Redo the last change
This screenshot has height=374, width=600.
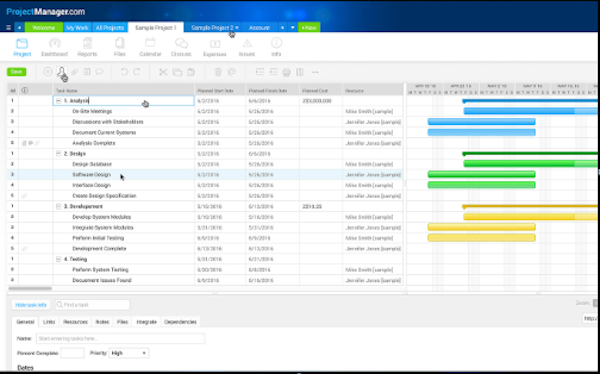coord(137,72)
